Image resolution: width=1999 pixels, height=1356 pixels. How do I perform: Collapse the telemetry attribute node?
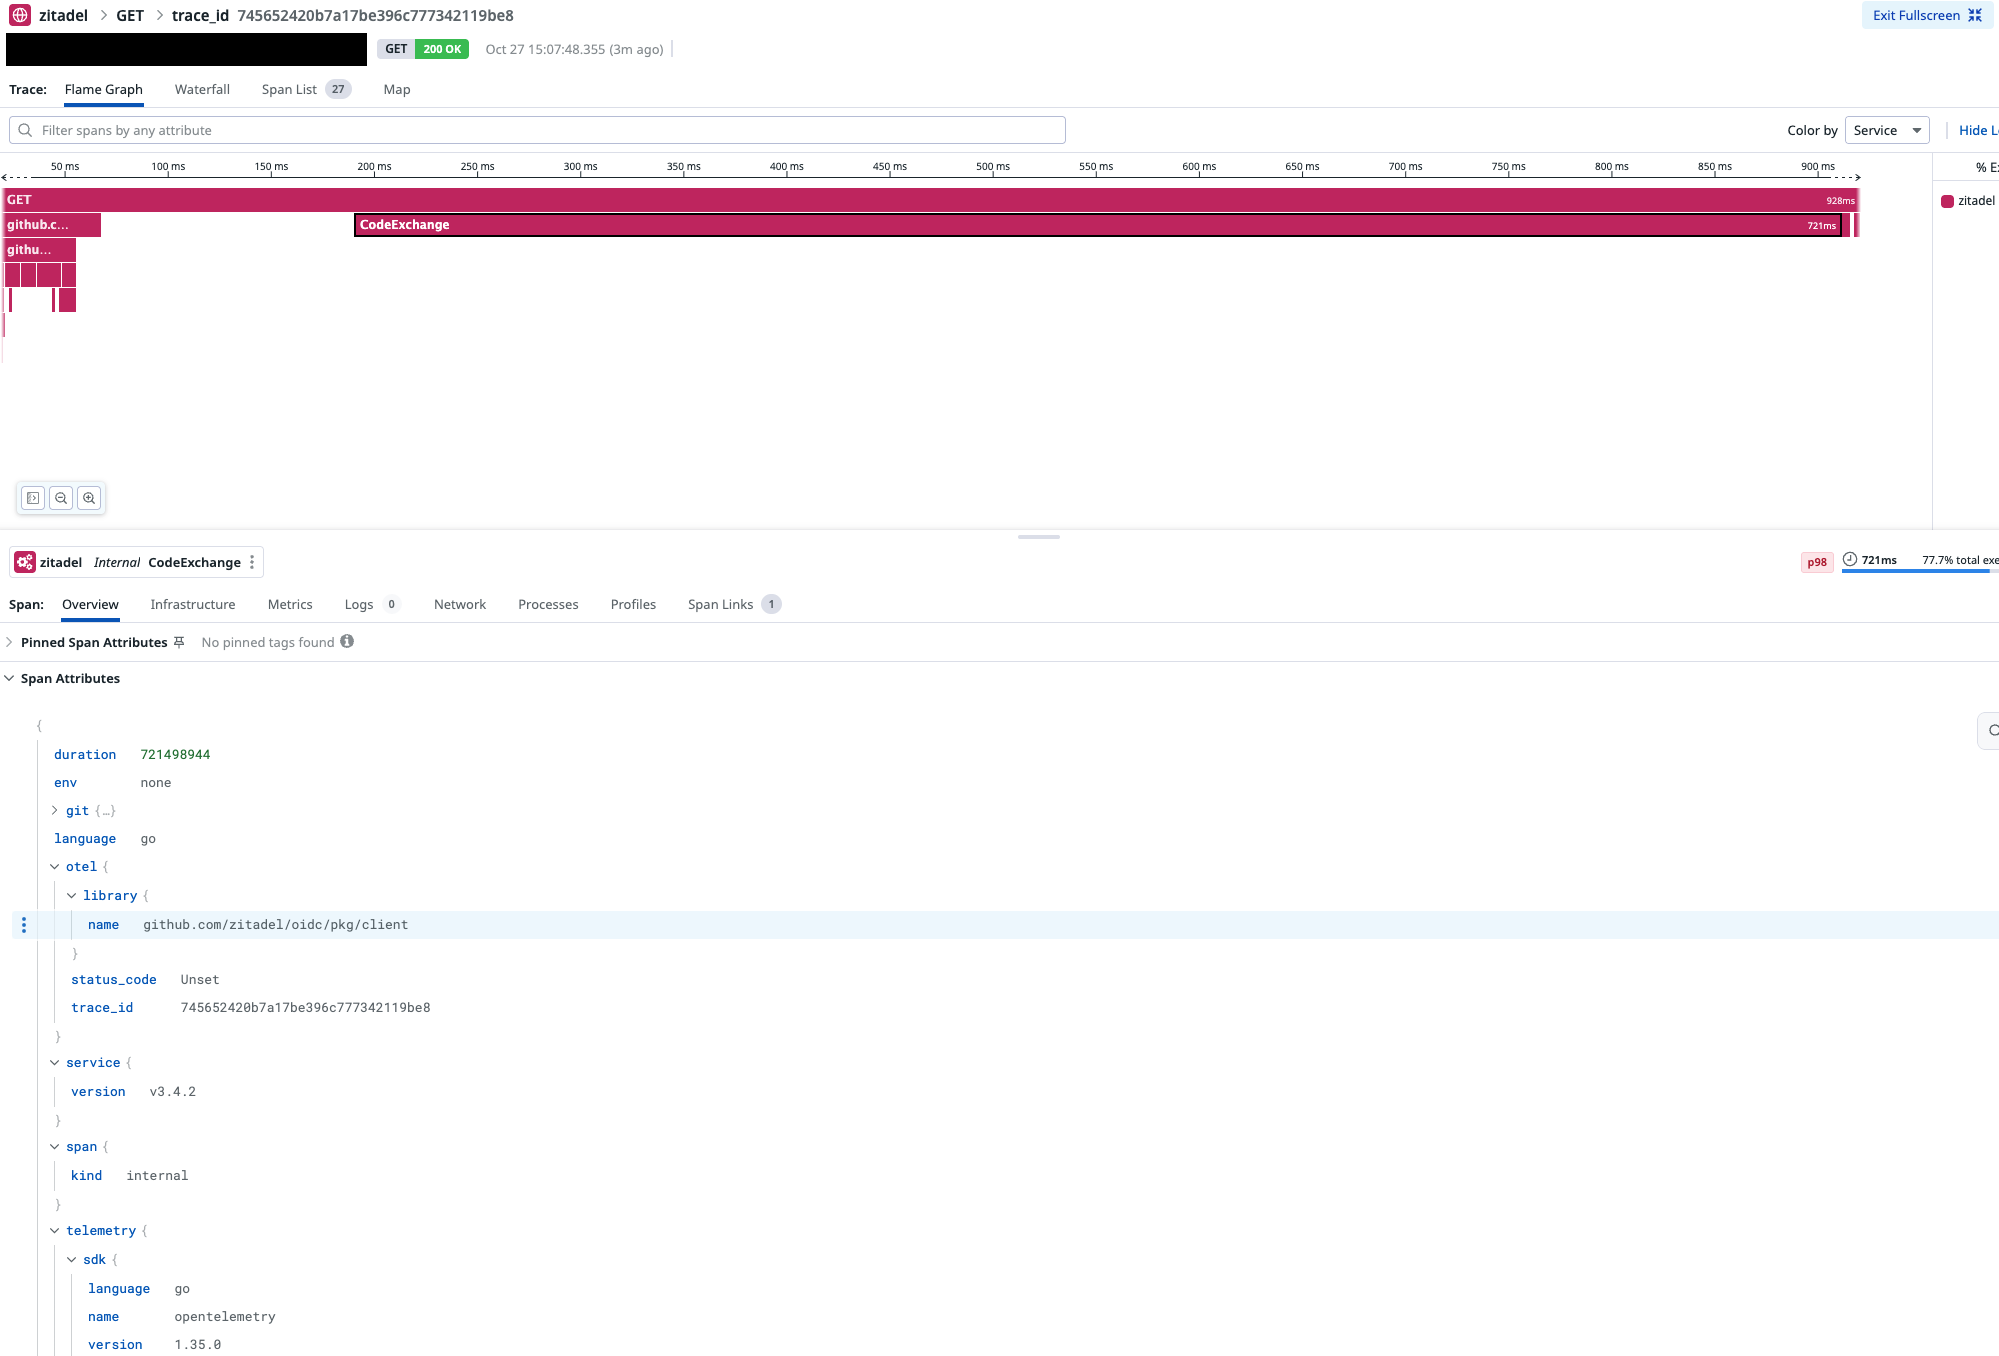[x=55, y=1231]
